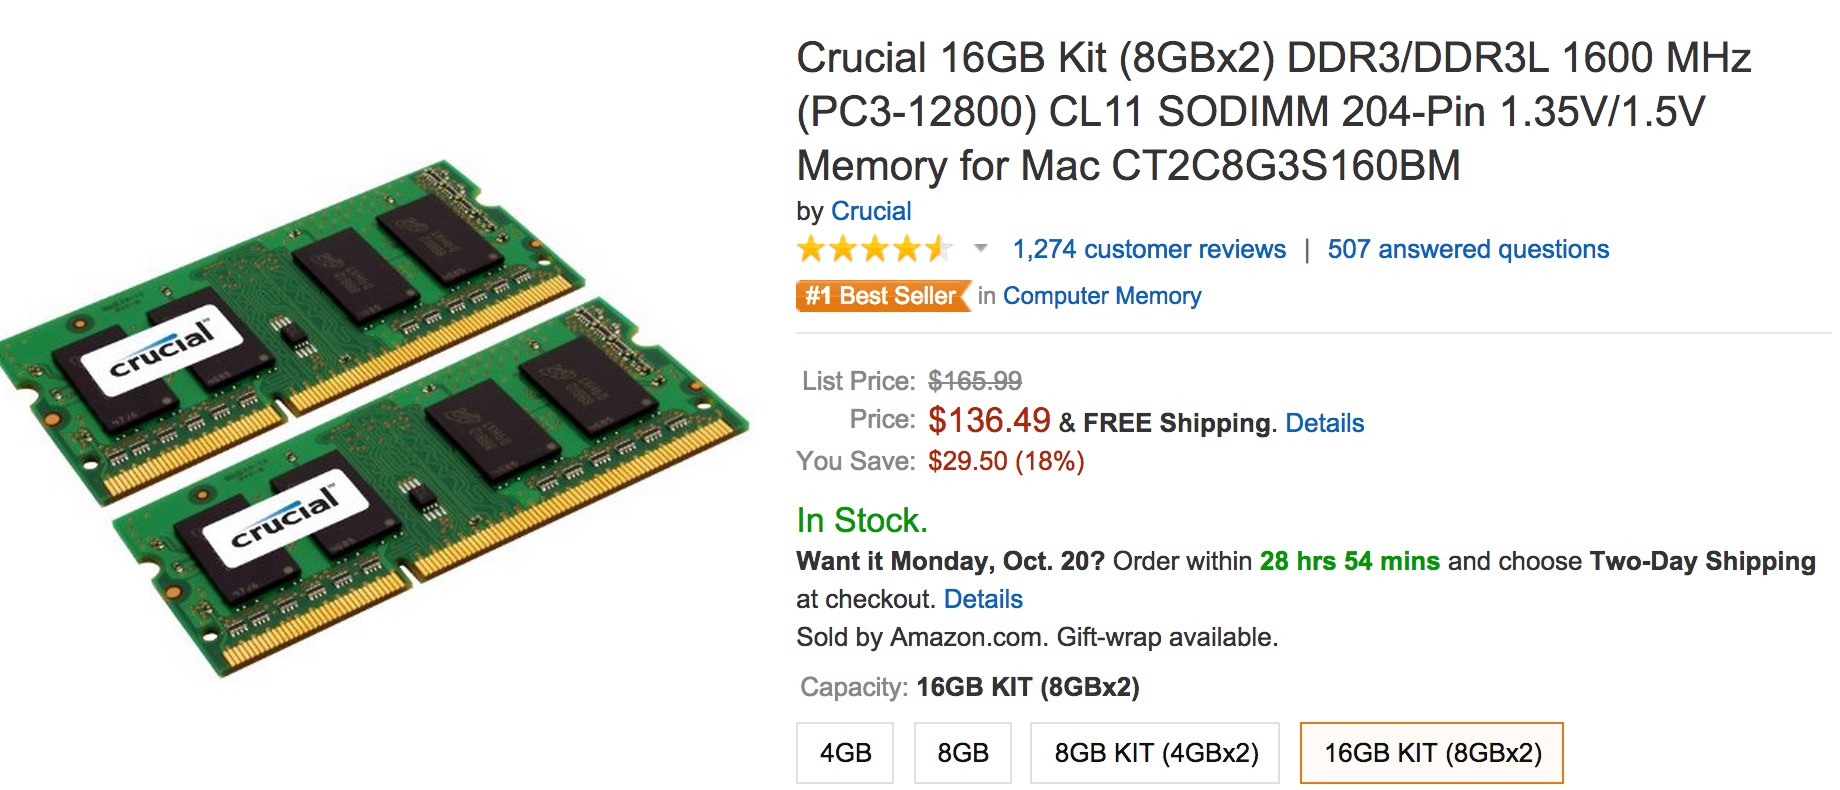Click the #1 Best Seller badge
This screenshot has height=790, width=1840.
882,296
